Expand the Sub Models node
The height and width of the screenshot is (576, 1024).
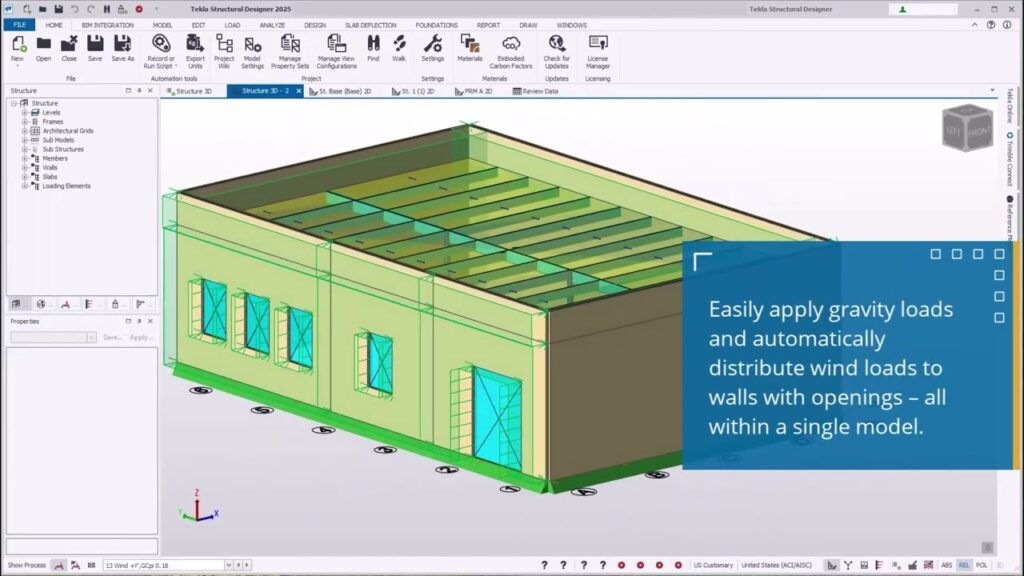pos(25,140)
